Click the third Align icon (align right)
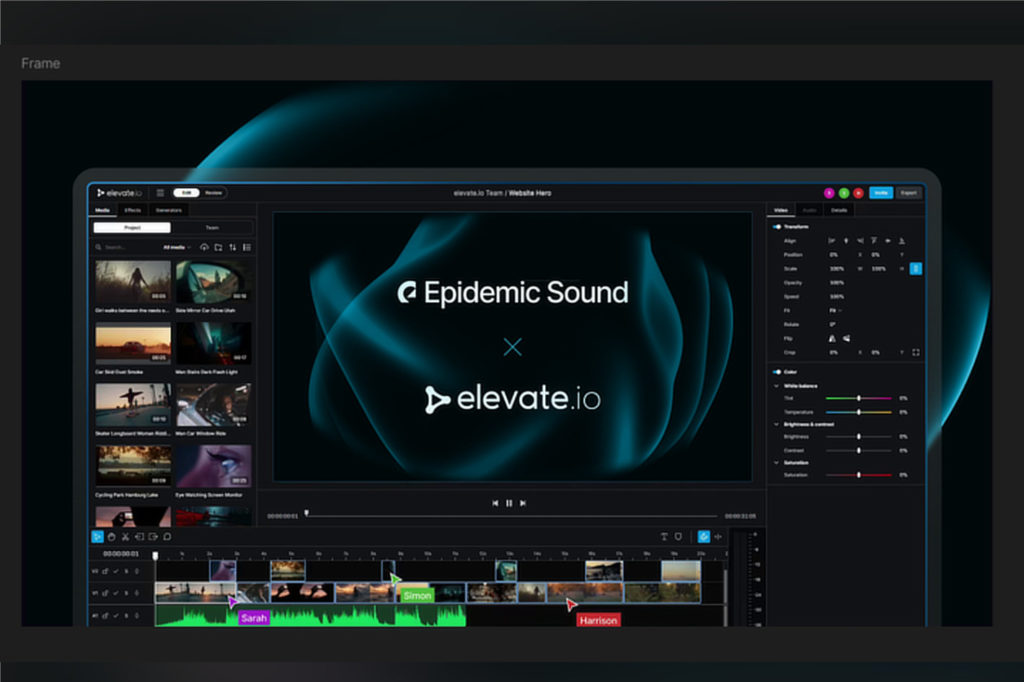The width and height of the screenshot is (1024, 682). (x=860, y=240)
